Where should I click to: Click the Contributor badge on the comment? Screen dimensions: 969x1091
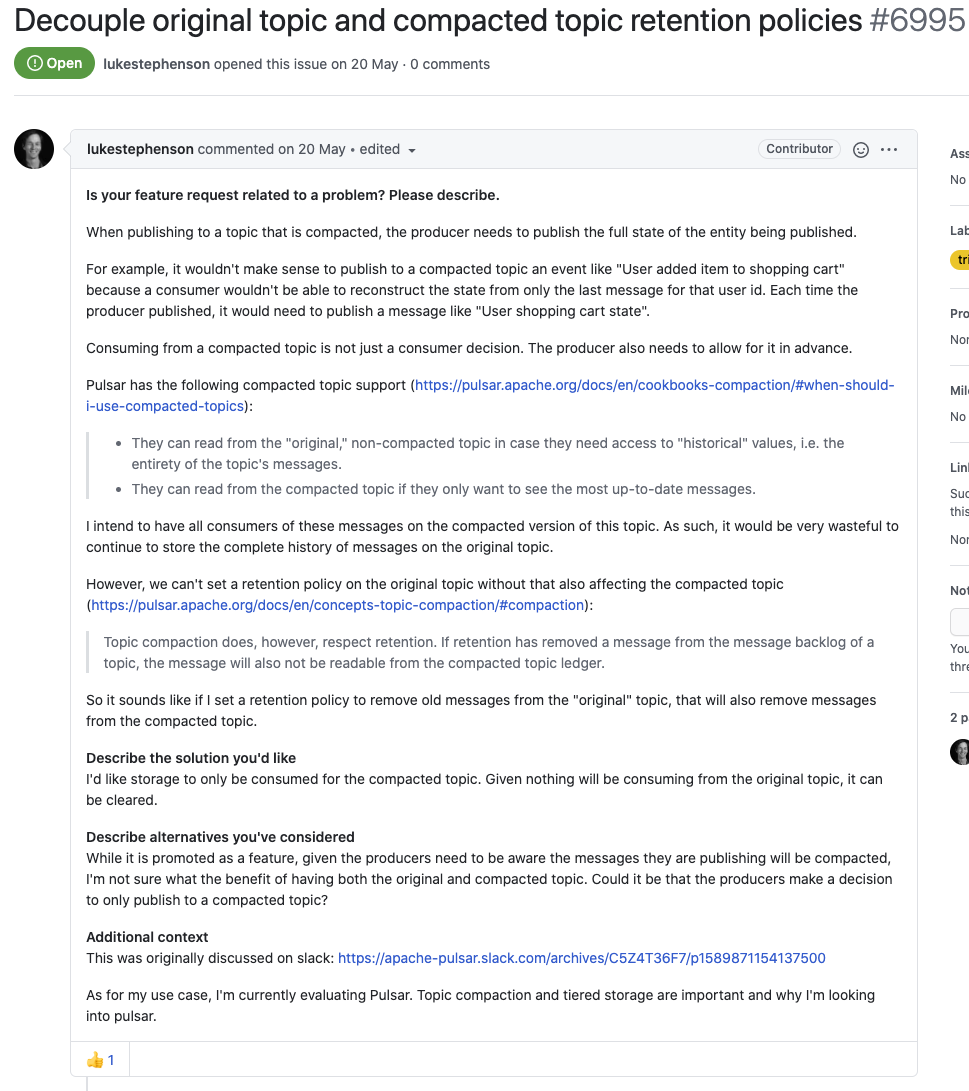[x=798, y=148]
